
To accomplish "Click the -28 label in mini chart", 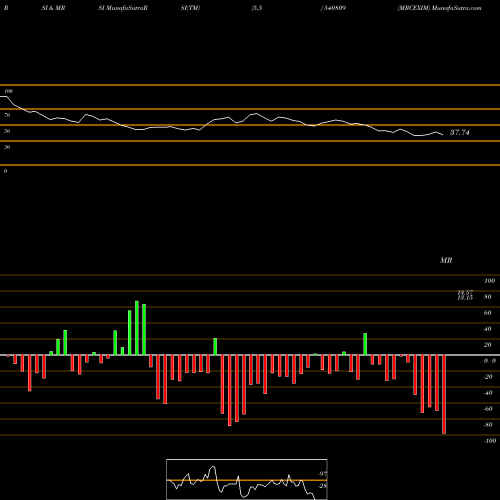I will (x=323, y=486).
